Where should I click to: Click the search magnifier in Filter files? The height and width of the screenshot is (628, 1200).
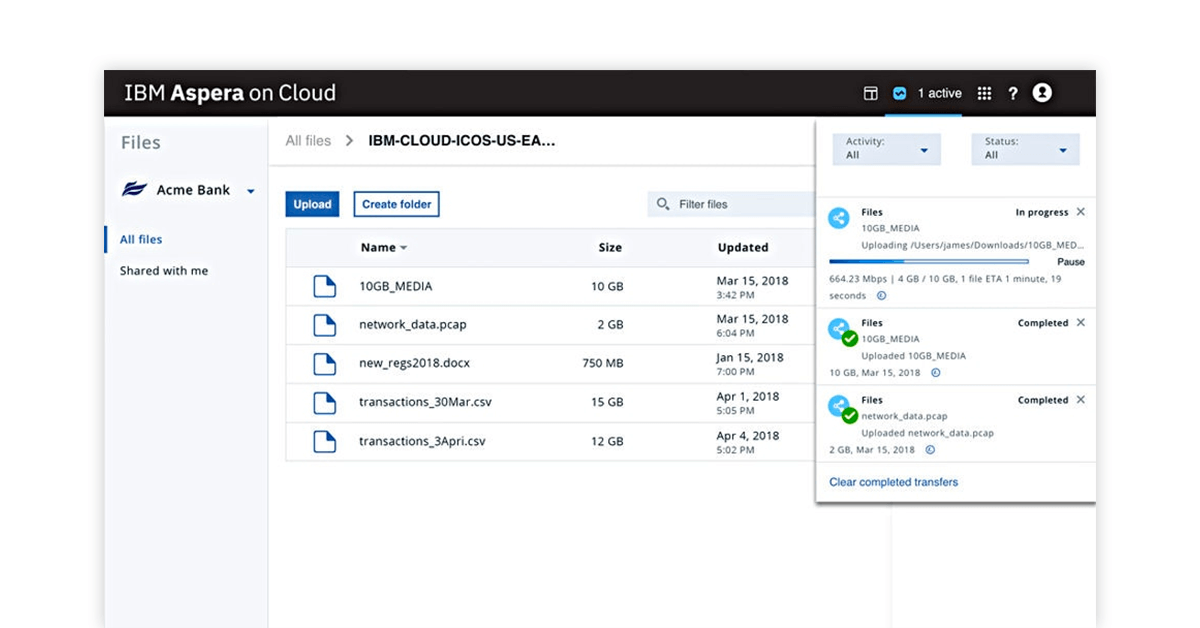pos(663,204)
